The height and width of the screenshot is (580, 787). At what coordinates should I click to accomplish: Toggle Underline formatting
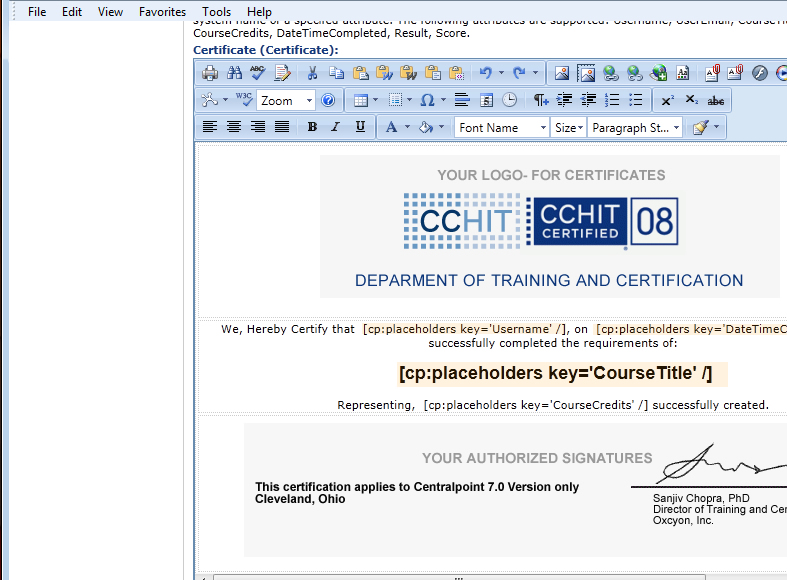coord(360,127)
